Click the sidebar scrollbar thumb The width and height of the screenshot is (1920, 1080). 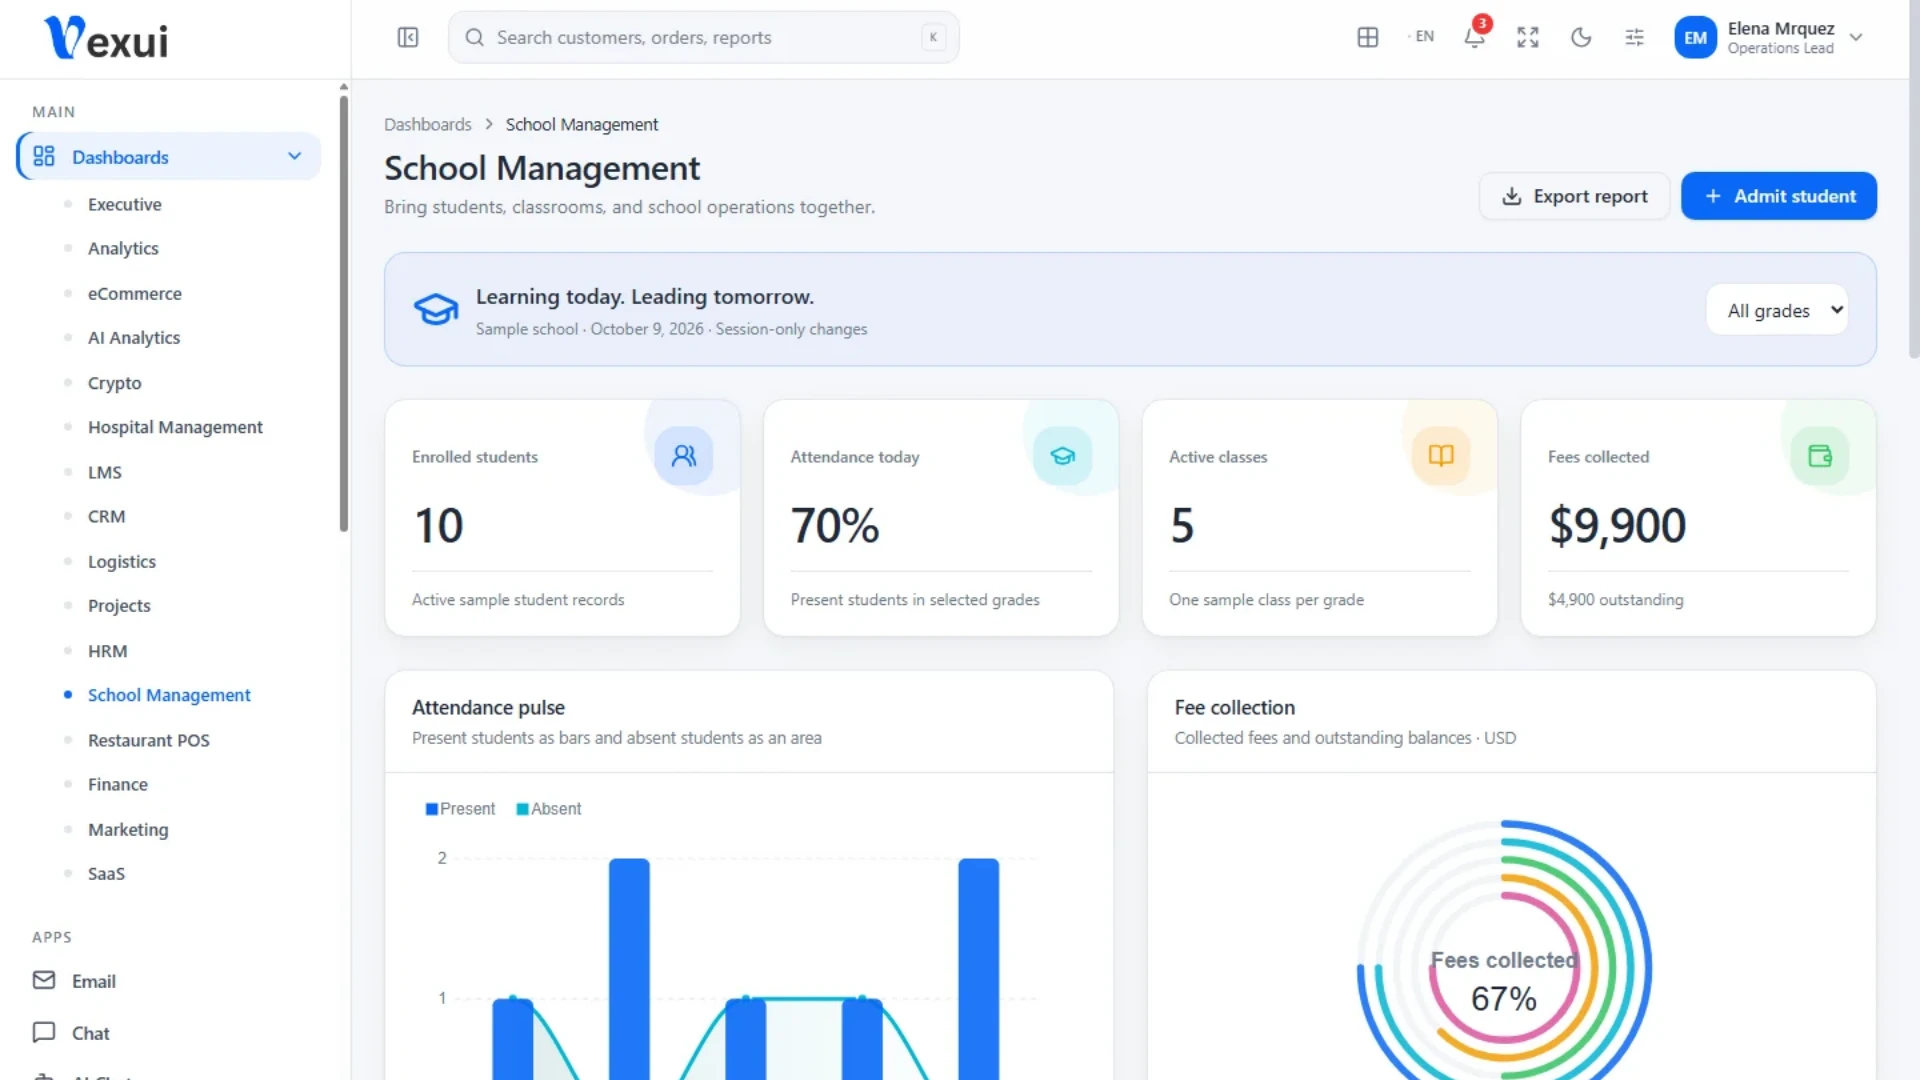point(344,312)
